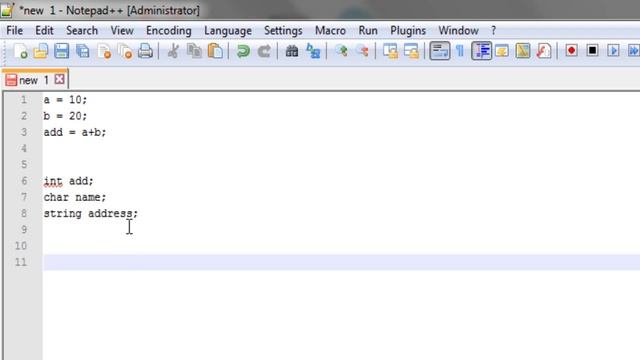The height and width of the screenshot is (360, 640).
Task: Click the Close document toolbar icon
Action: tap(104, 51)
